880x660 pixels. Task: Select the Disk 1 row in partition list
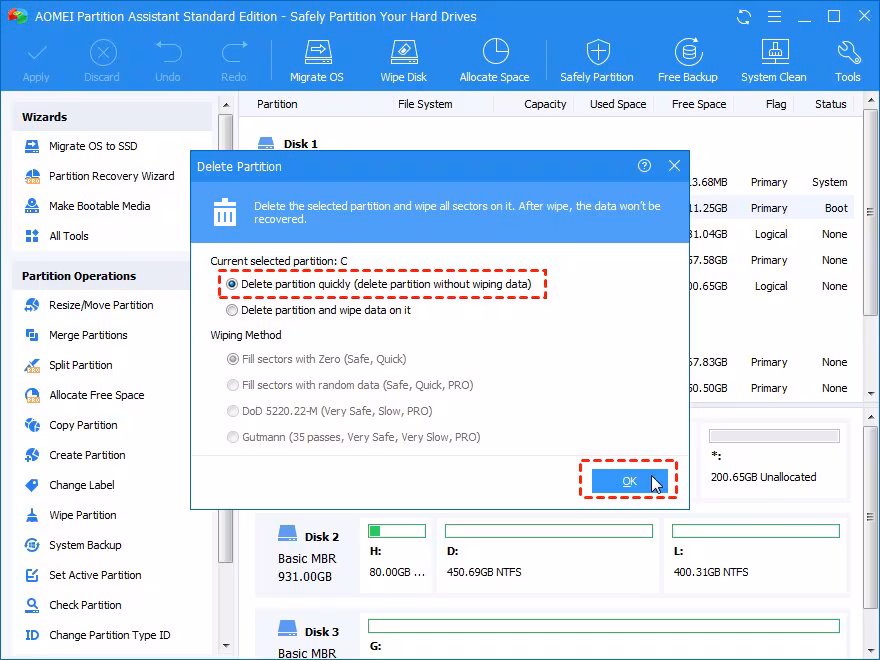[x=288, y=144]
